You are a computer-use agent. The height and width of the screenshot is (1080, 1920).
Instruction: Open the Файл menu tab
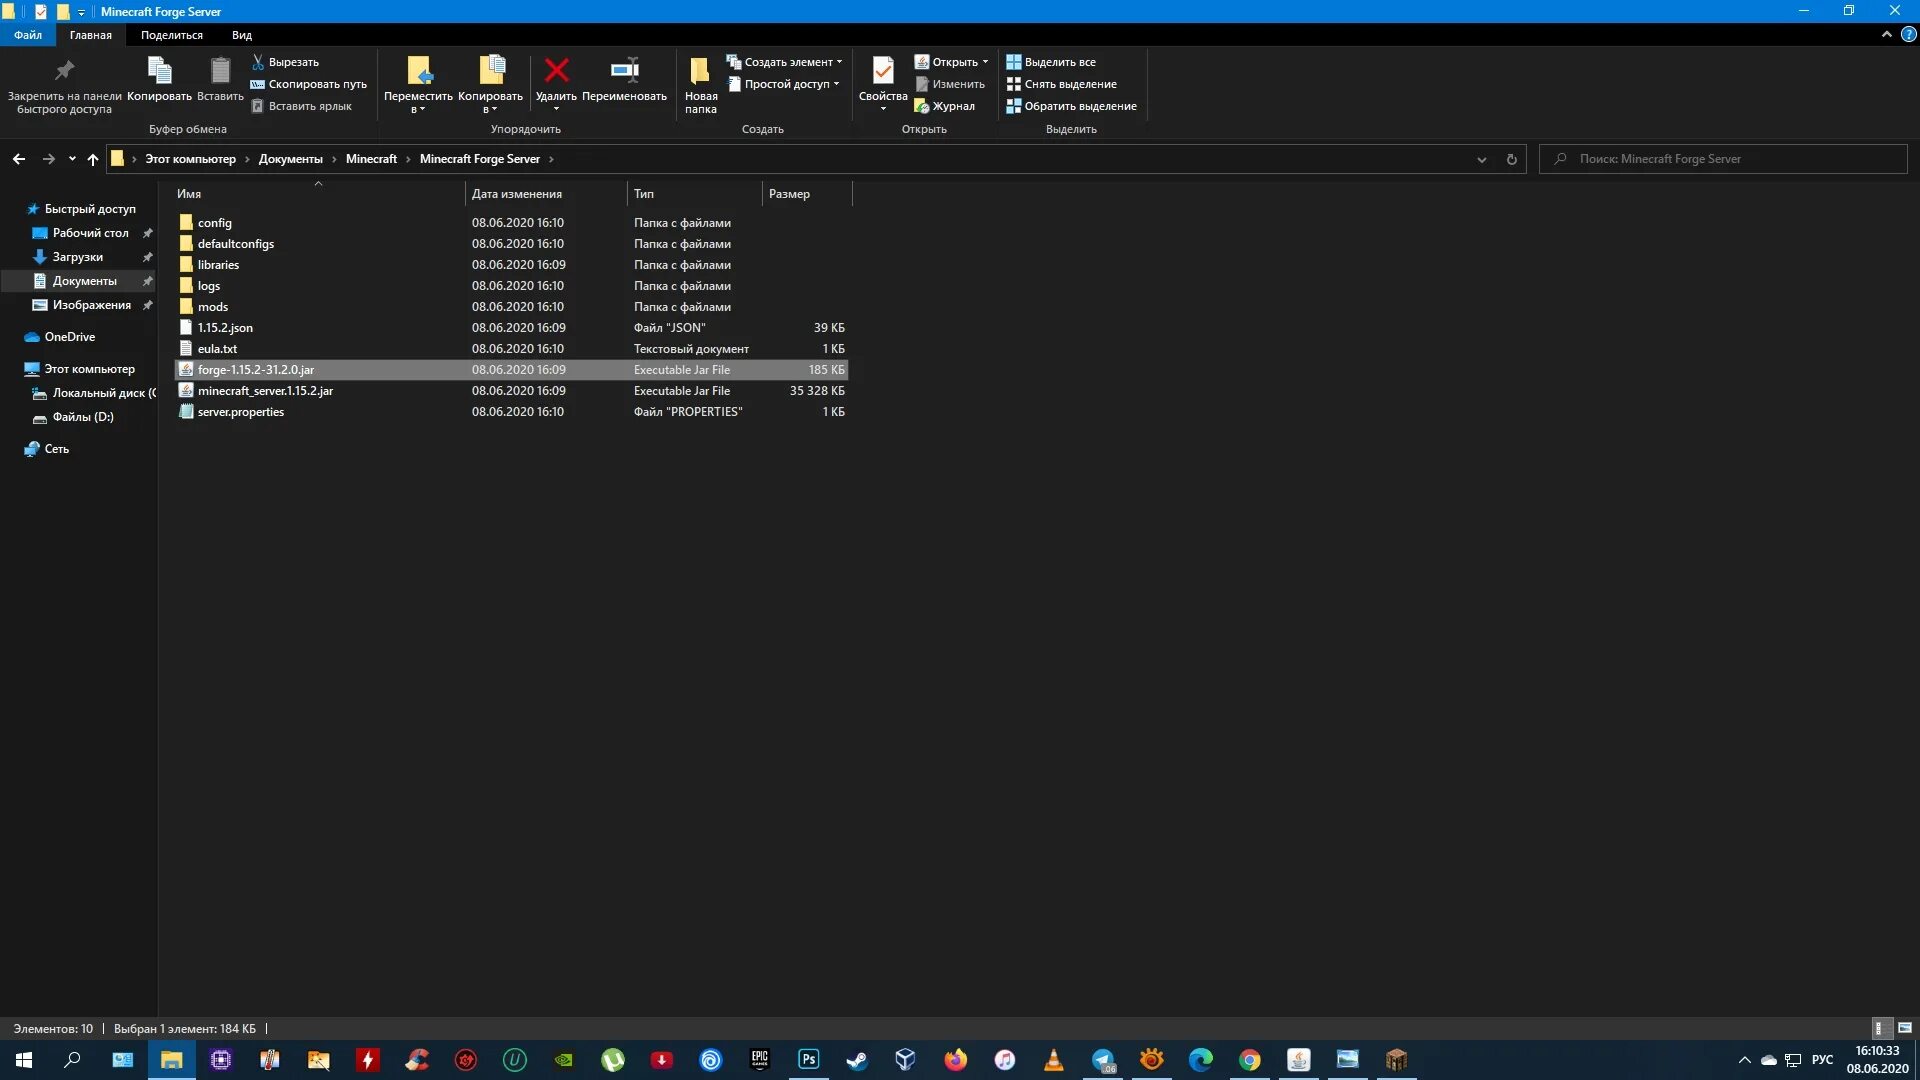point(28,35)
